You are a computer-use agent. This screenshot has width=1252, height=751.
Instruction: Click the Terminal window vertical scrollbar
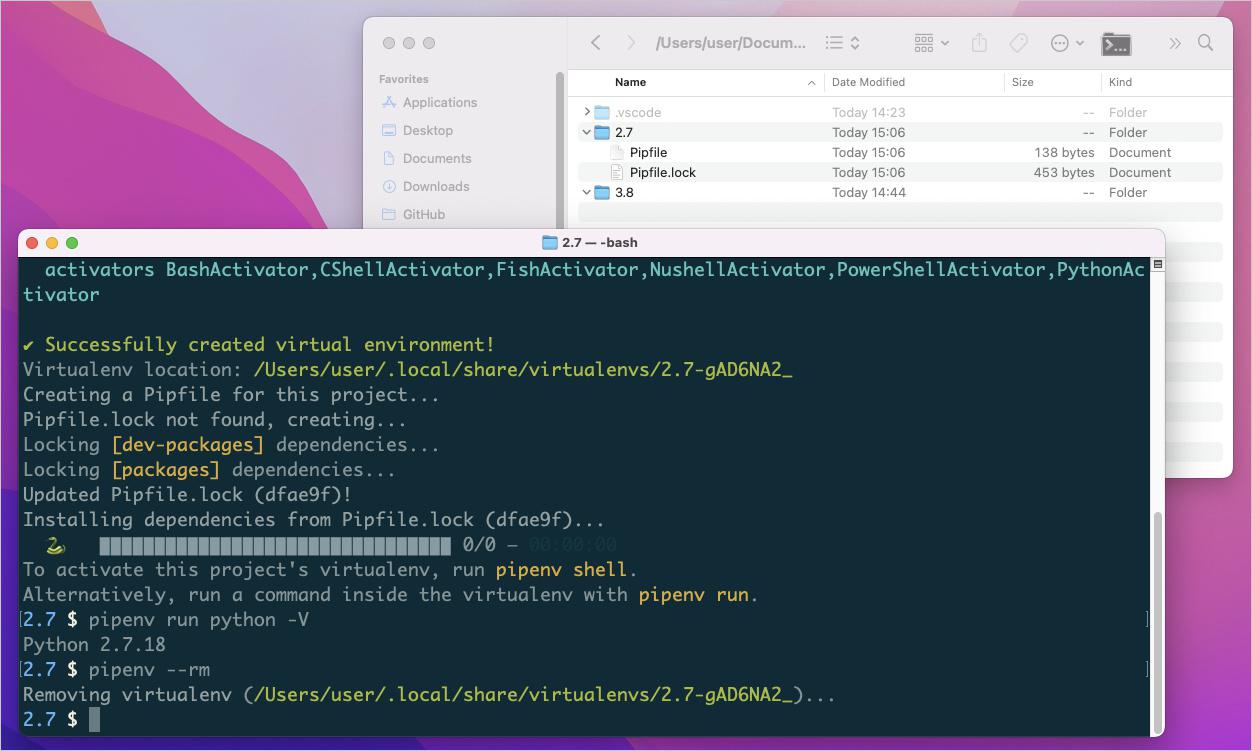coord(1158,620)
